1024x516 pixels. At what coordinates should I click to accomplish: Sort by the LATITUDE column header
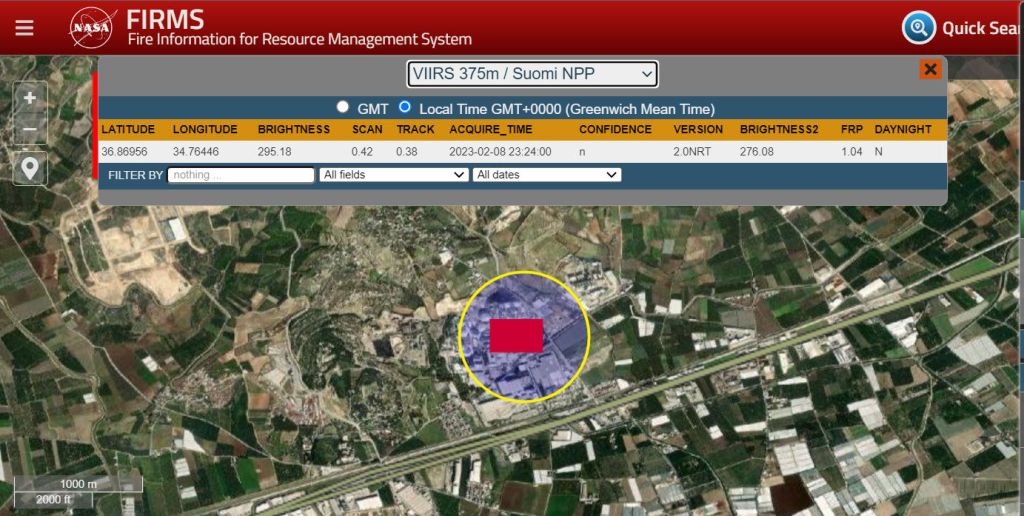(128, 130)
